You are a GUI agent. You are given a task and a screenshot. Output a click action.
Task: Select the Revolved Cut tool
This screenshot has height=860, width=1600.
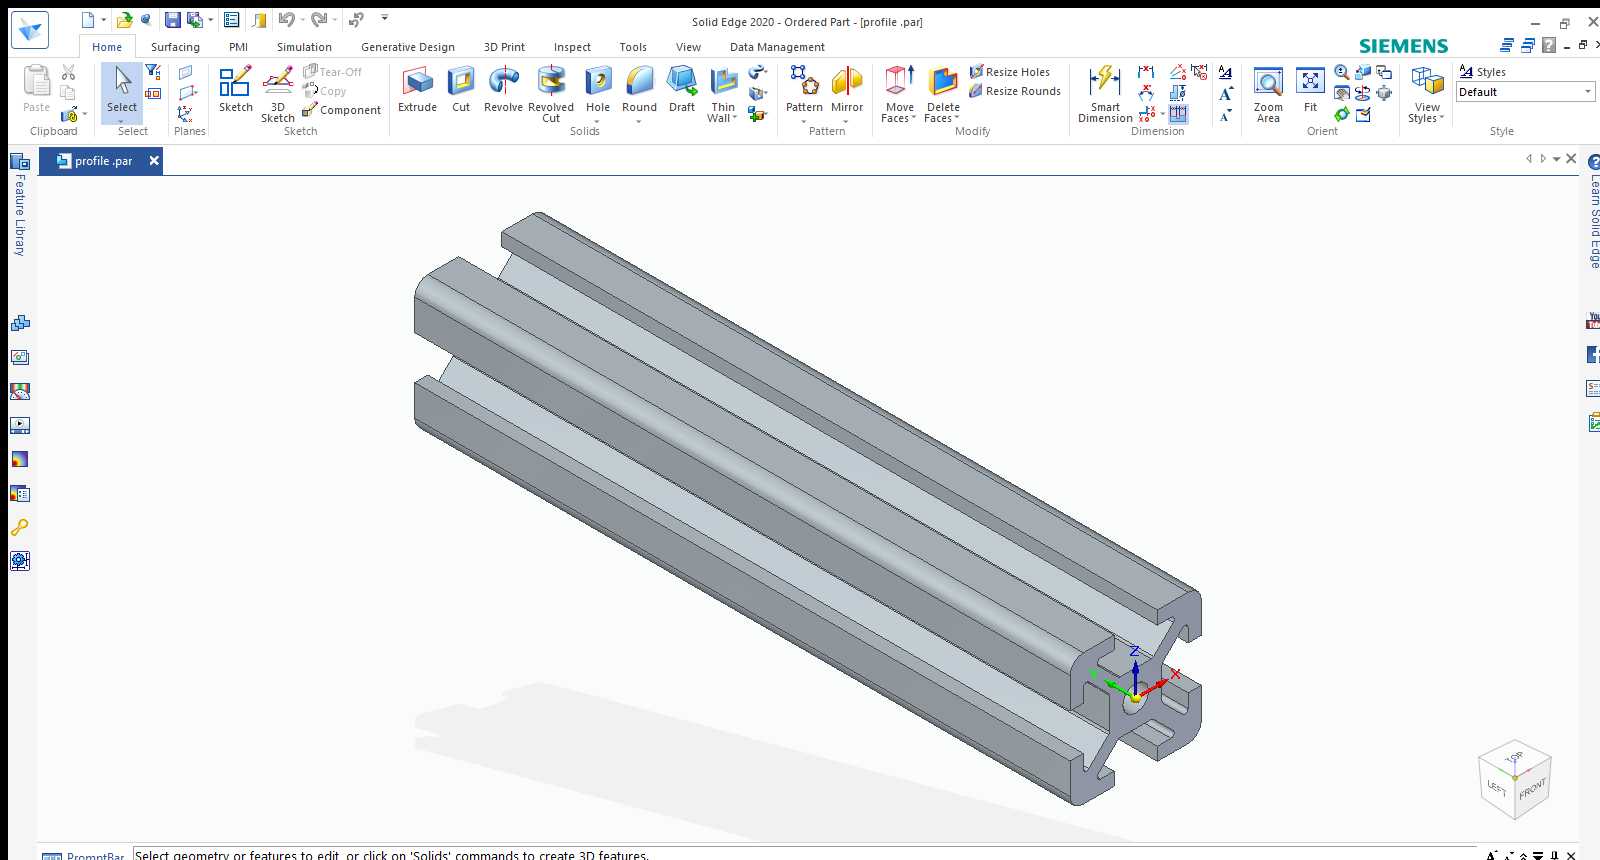551,94
